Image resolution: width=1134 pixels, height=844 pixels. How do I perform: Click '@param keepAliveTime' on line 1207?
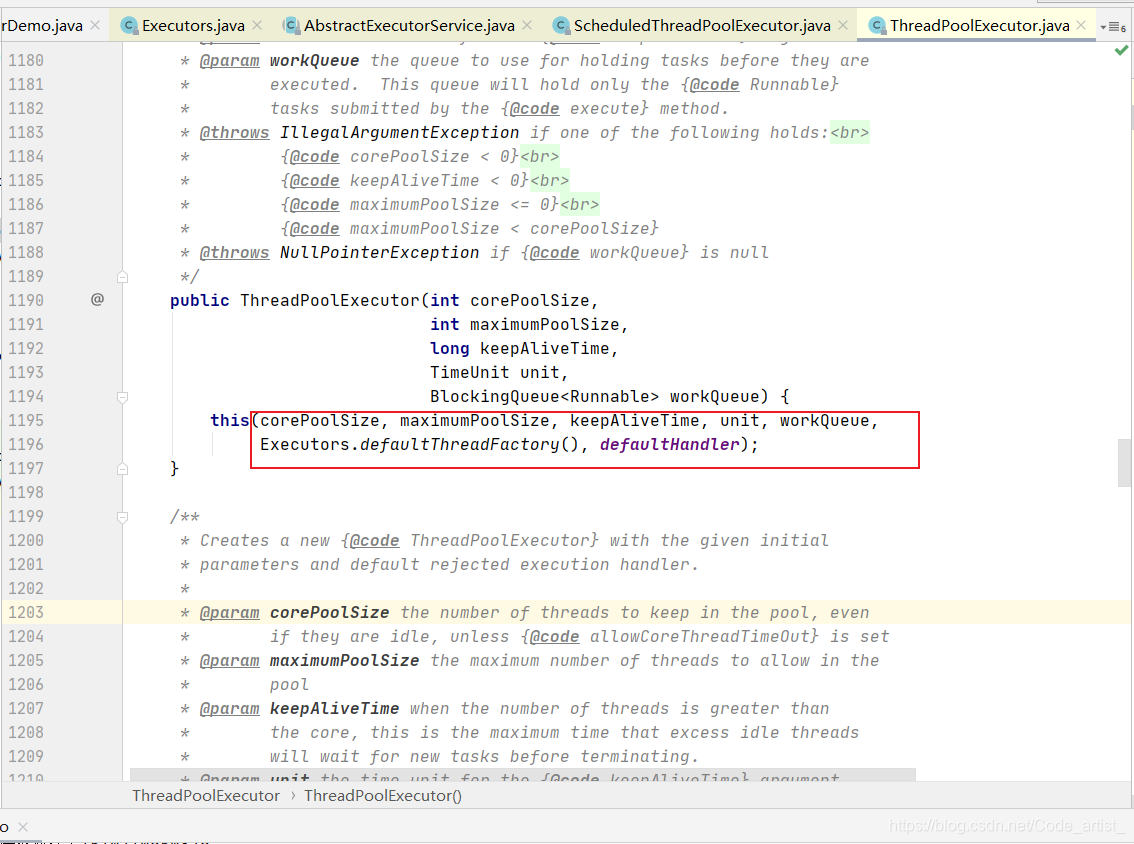coord(299,709)
